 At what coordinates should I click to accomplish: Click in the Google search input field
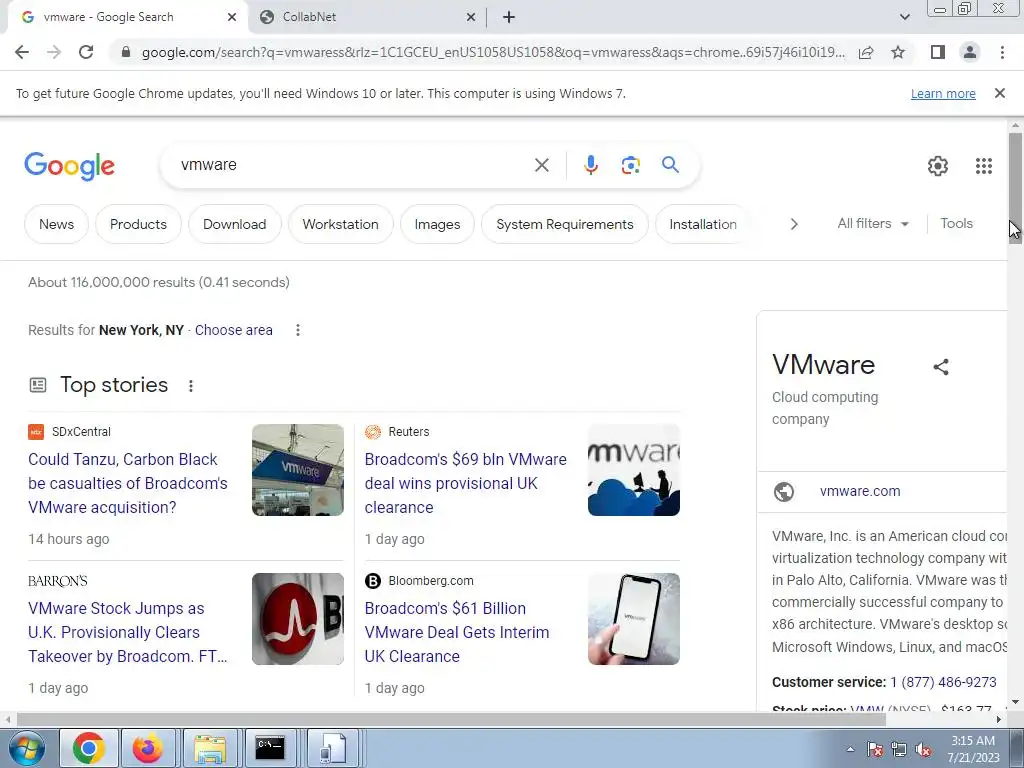tap(353, 165)
